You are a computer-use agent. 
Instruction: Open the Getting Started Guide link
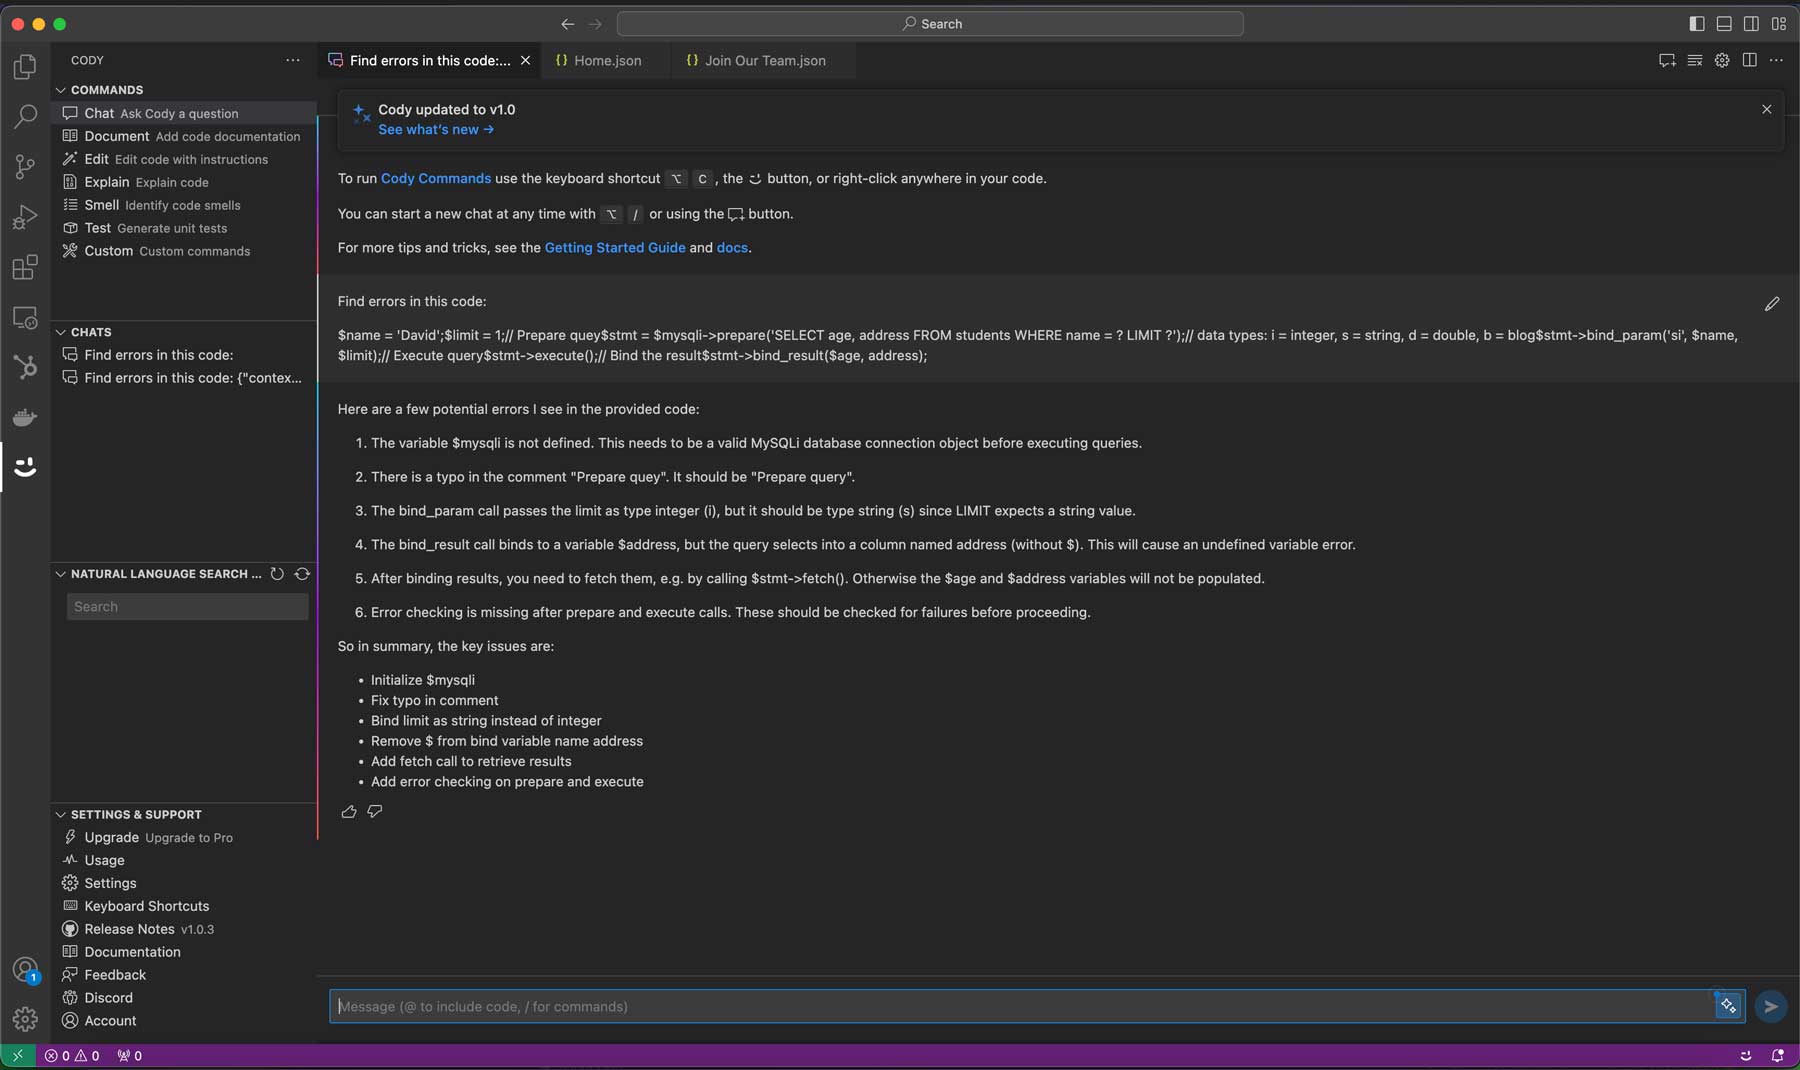(x=614, y=247)
